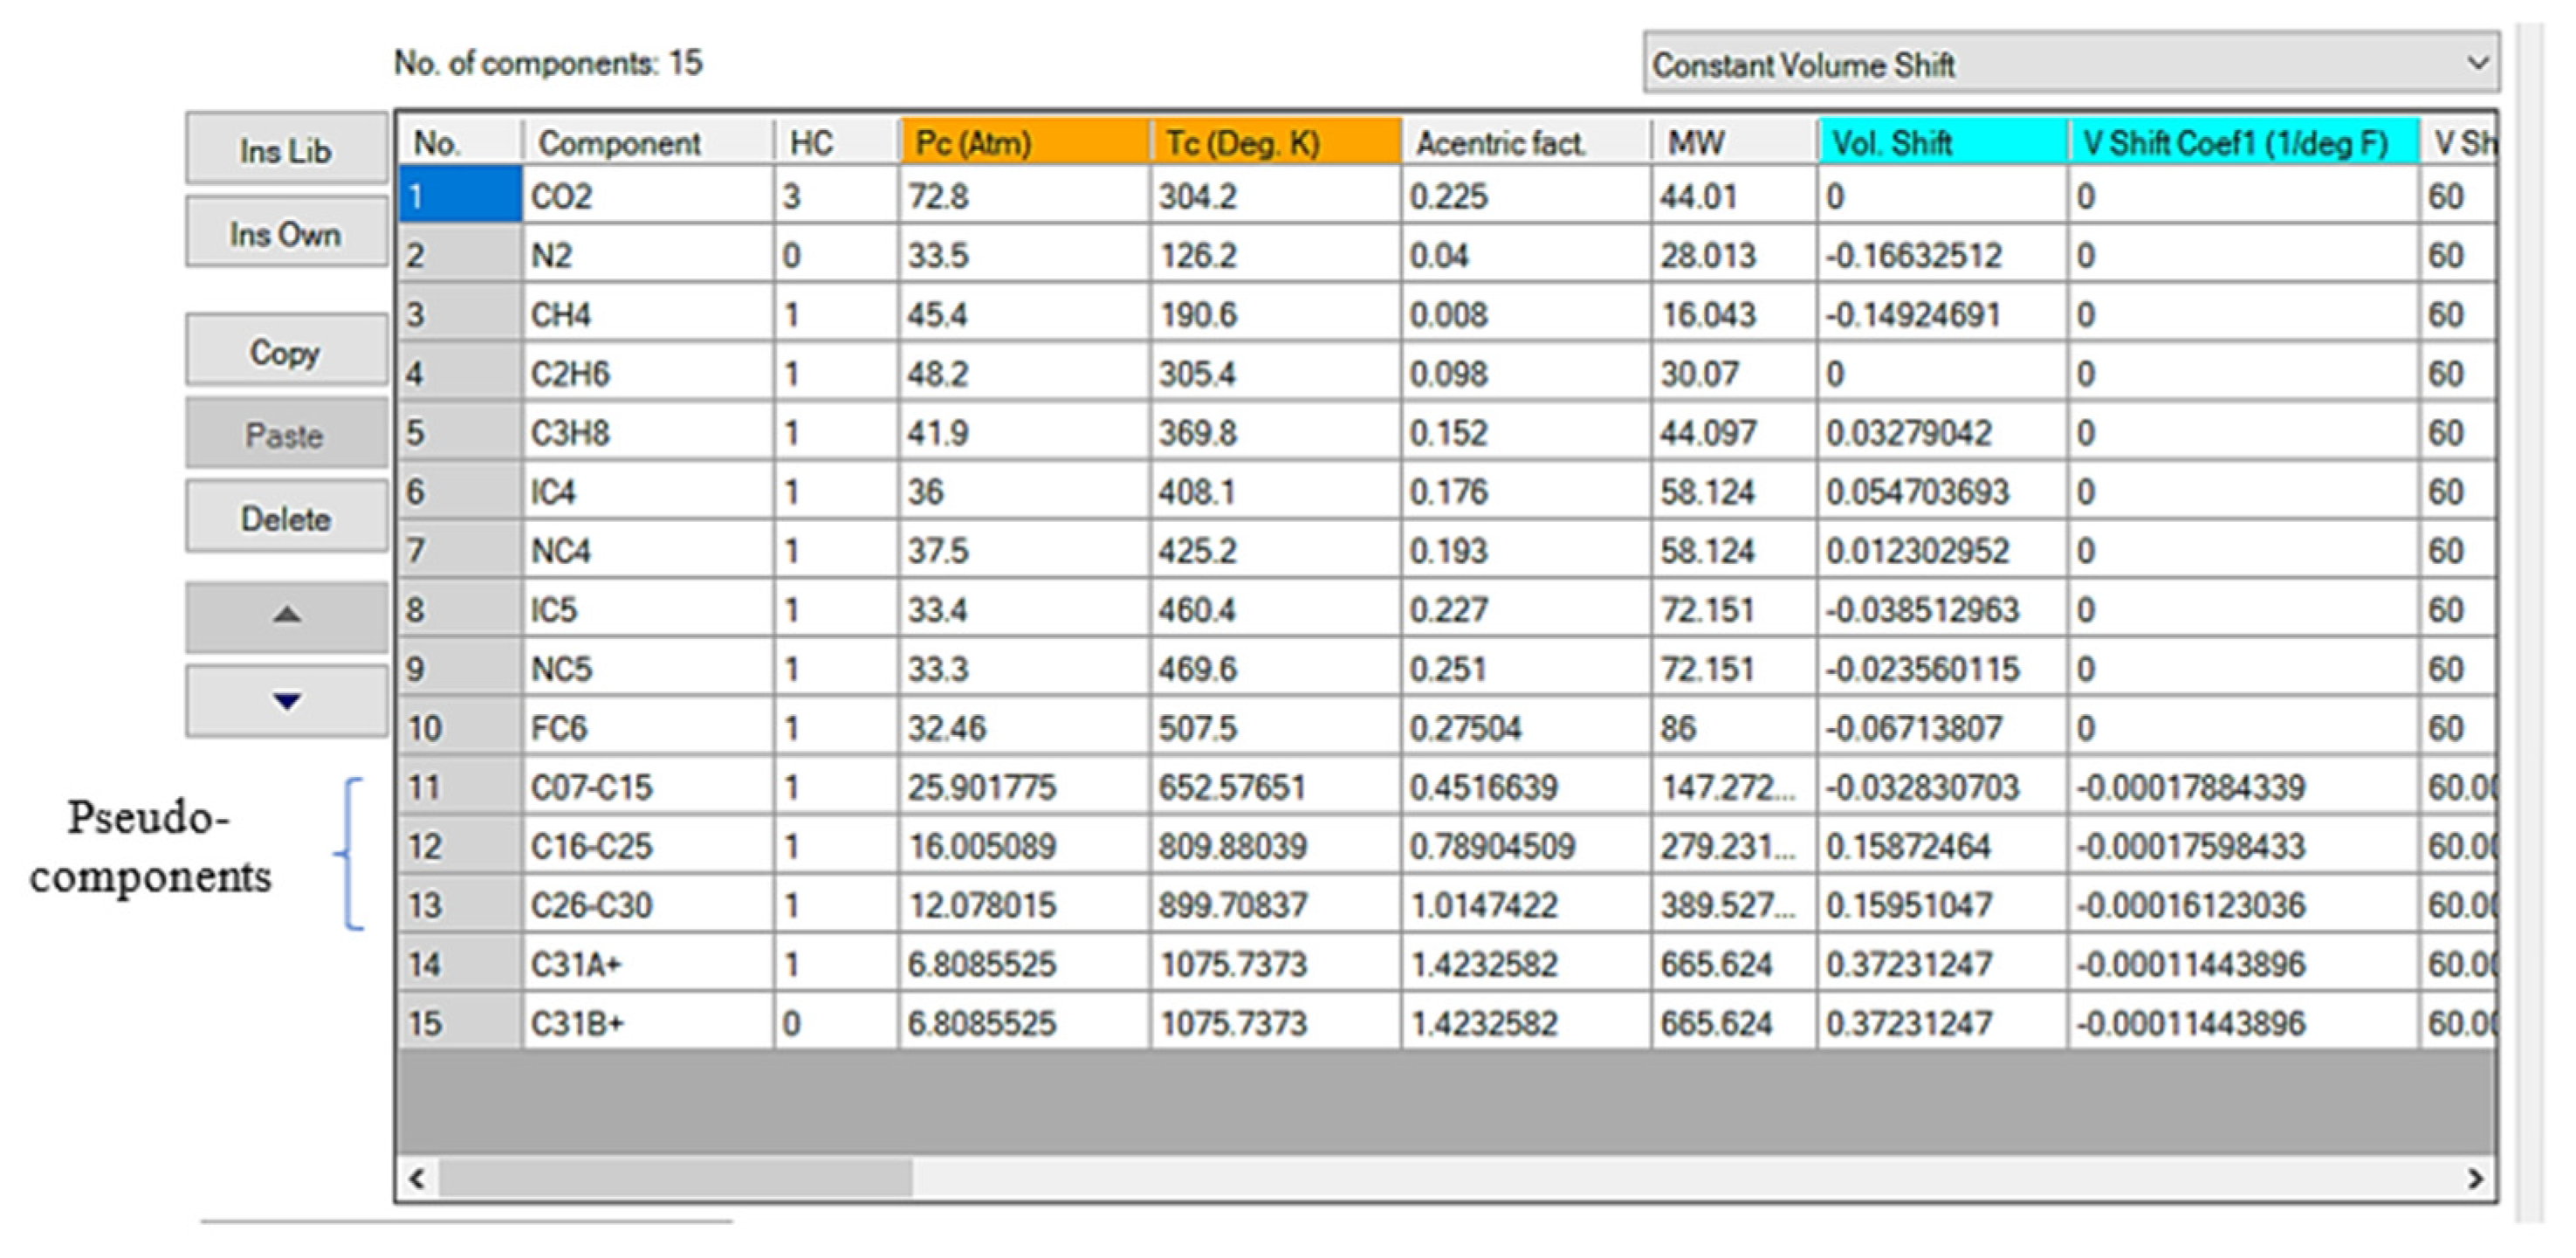Click the Copy button
The height and width of the screenshot is (1258, 2576).
(286, 351)
